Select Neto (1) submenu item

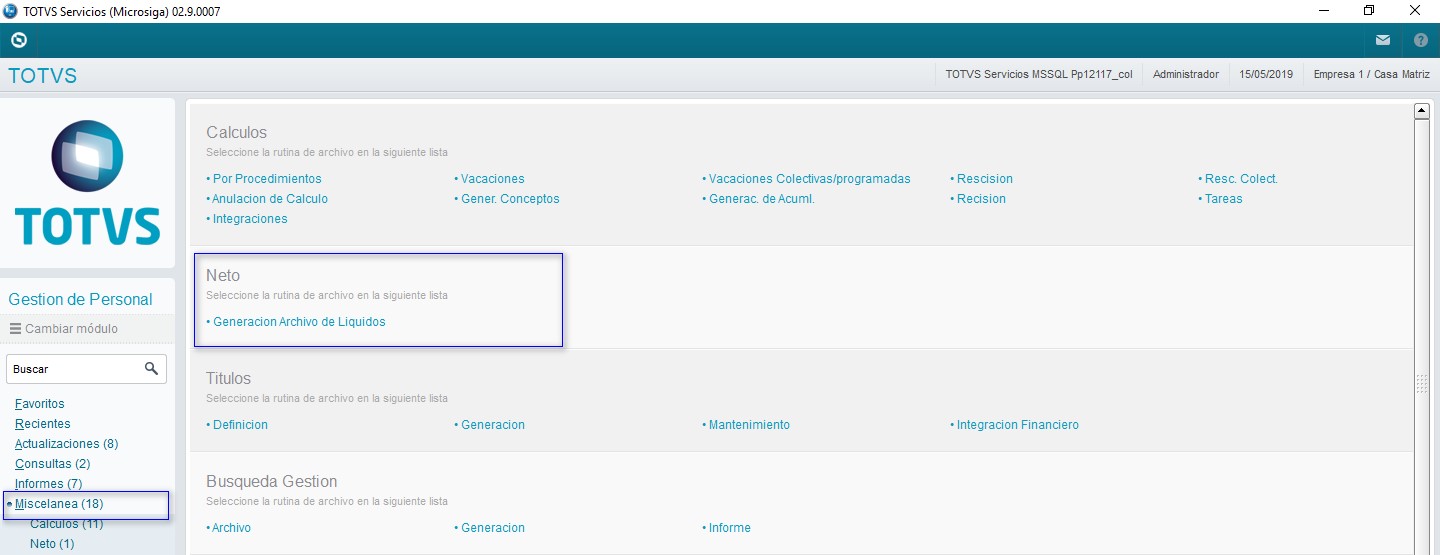pos(52,544)
